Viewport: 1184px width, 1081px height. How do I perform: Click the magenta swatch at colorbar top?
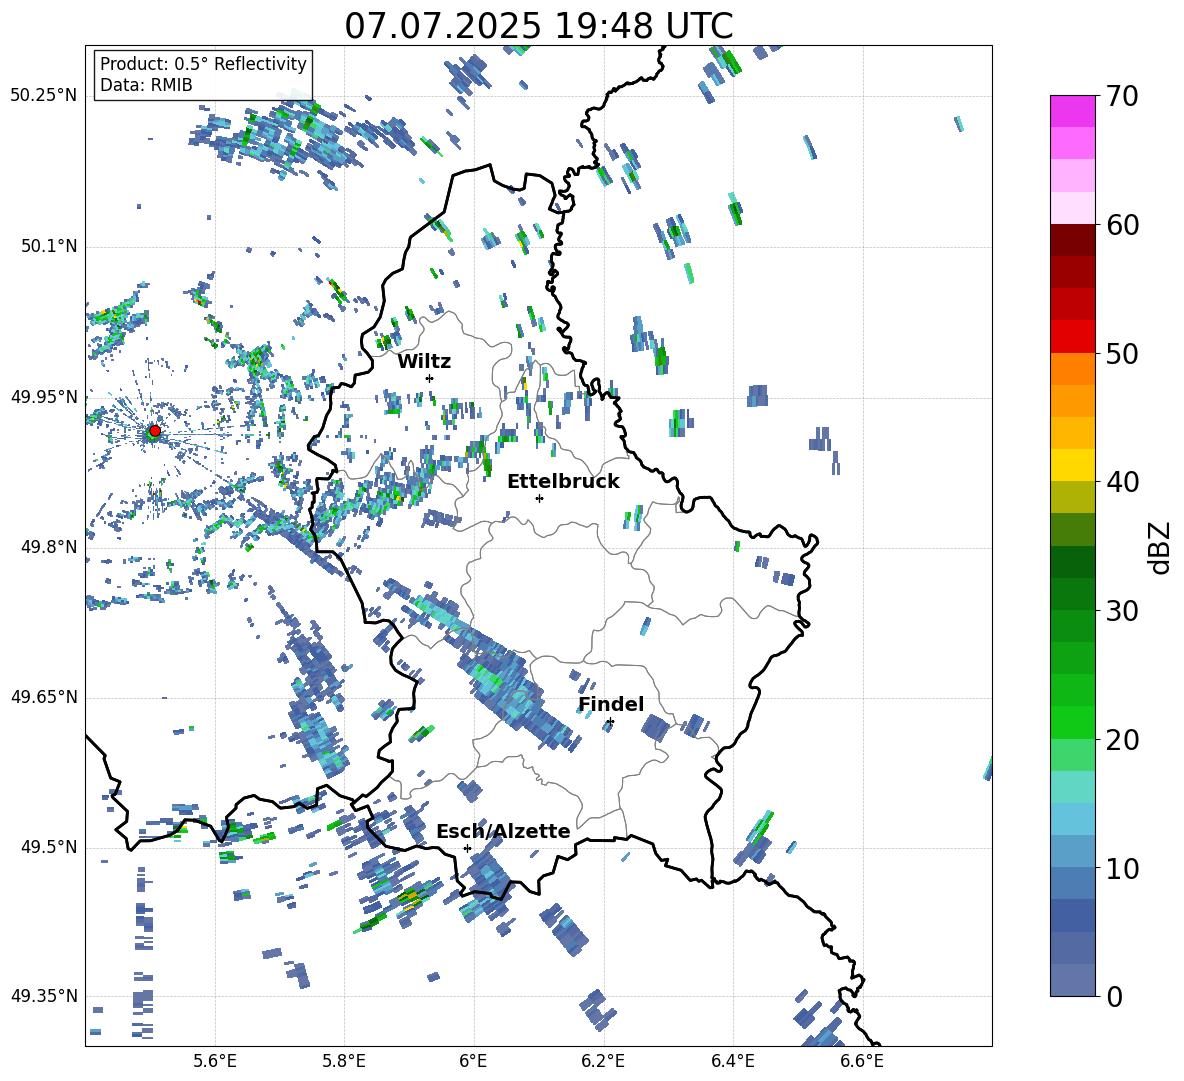(x=1072, y=111)
